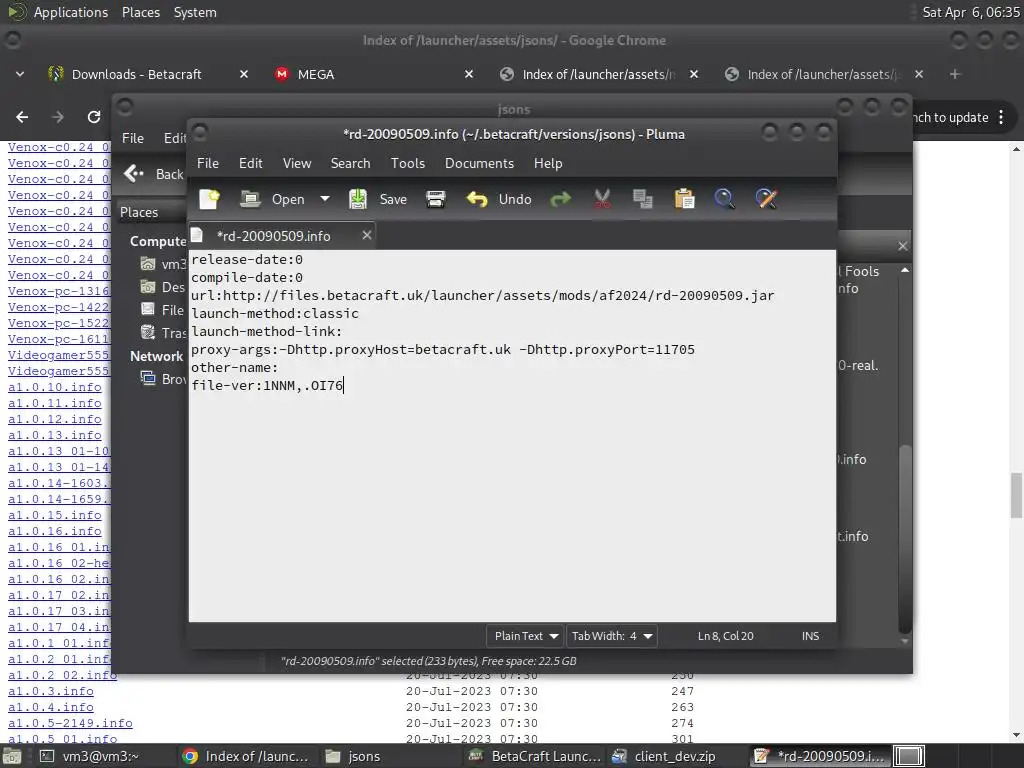The image size is (1024, 768).
Task: Open the System panel menu
Action: tap(195, 12)
